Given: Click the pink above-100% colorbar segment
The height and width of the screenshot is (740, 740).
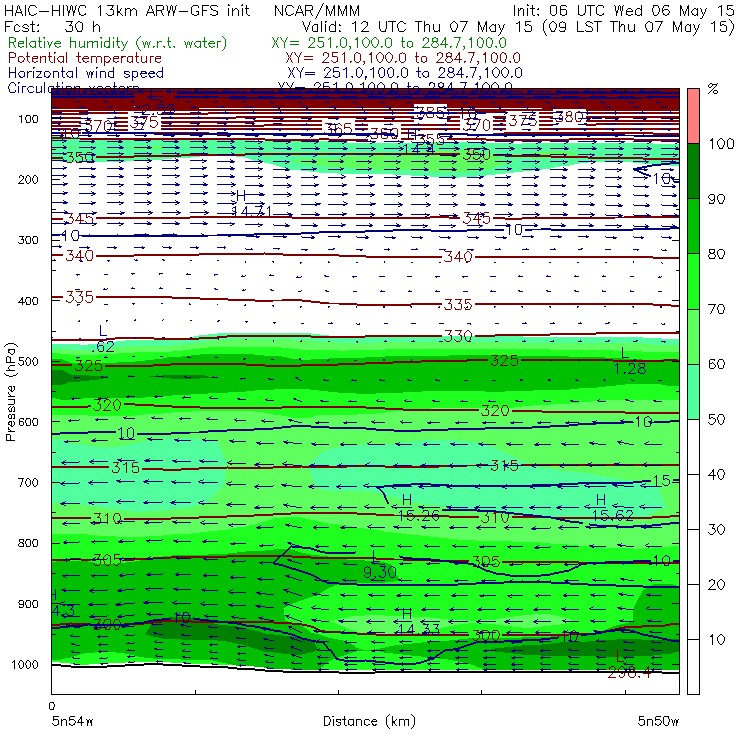Looking at the screenshot, I should [x=693, y=116].
